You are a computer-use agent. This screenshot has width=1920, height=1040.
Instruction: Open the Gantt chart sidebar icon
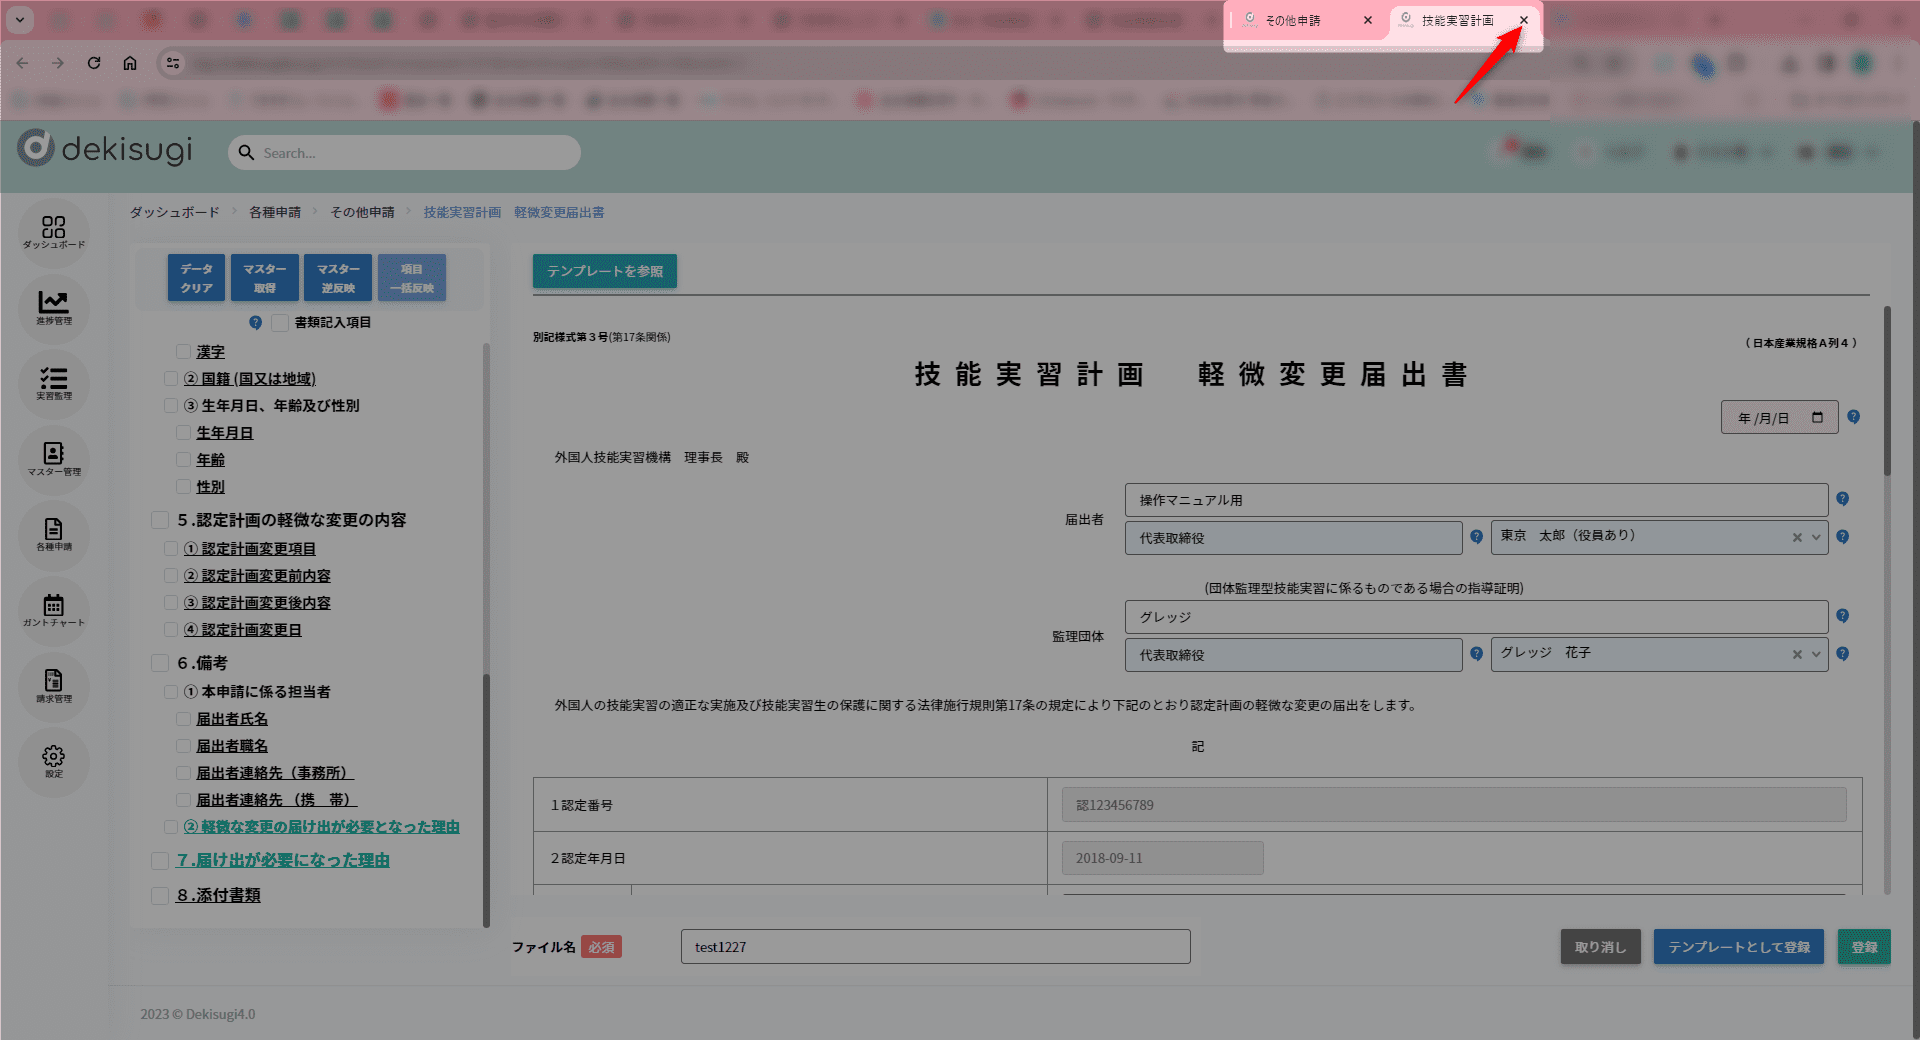(54, 610)
